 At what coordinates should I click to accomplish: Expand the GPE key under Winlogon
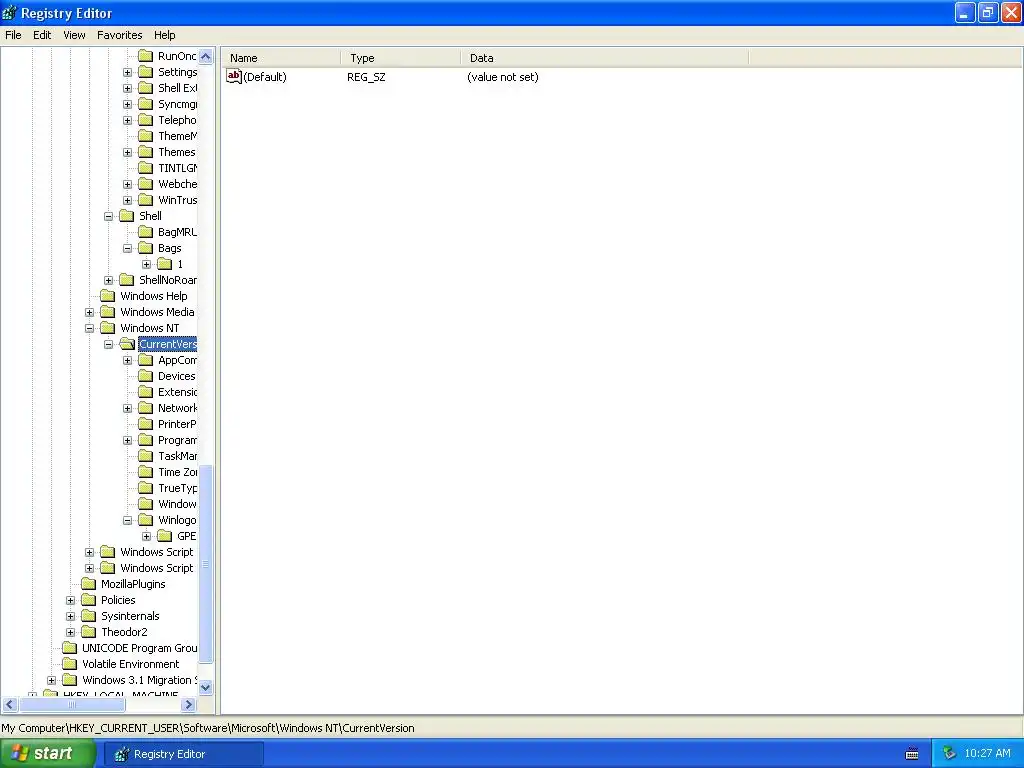tap(146, 536)
